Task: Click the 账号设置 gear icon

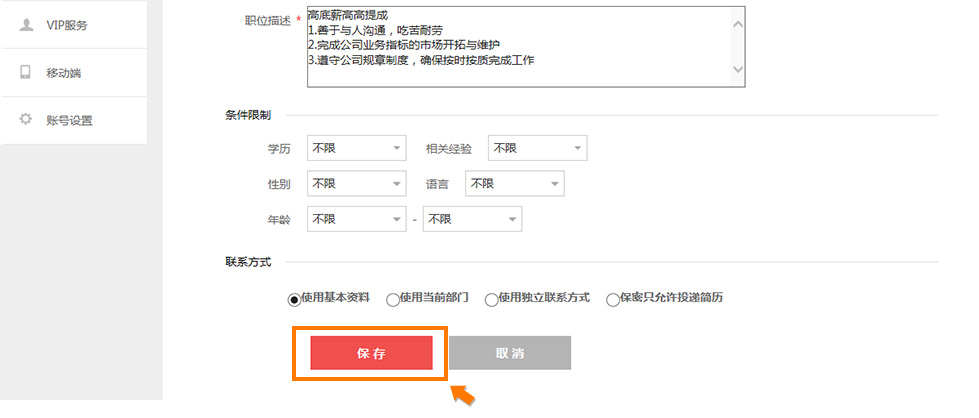Action: tap(26, 119)
